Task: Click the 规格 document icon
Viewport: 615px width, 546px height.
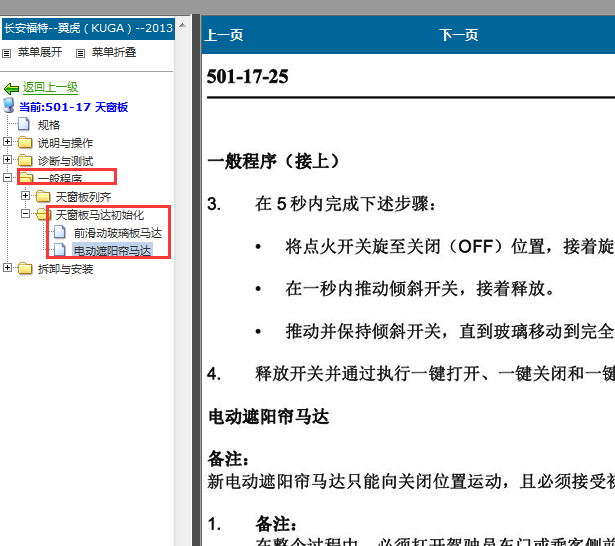Action: click(24, 124)
